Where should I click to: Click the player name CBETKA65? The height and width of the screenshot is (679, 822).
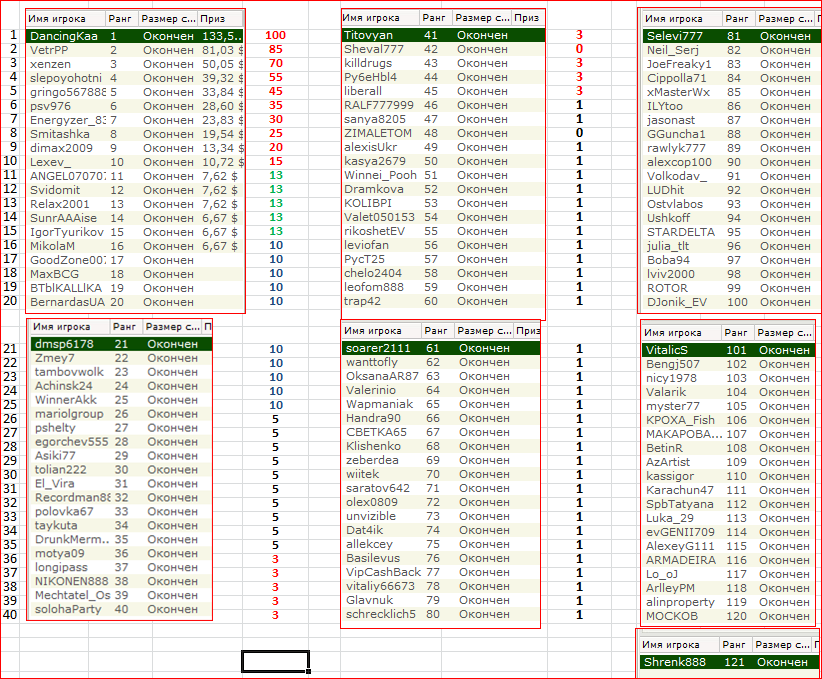(376, 433)
